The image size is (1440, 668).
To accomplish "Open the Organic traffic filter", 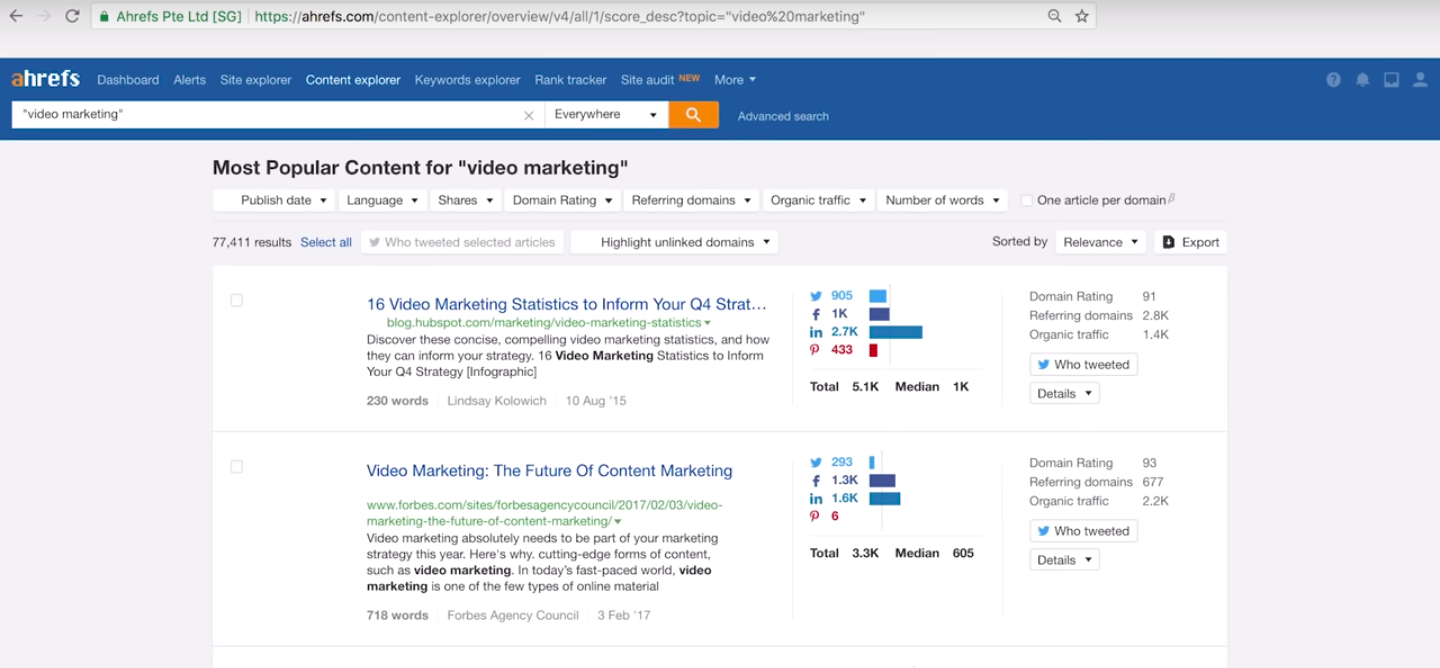I will coord(817,200).
